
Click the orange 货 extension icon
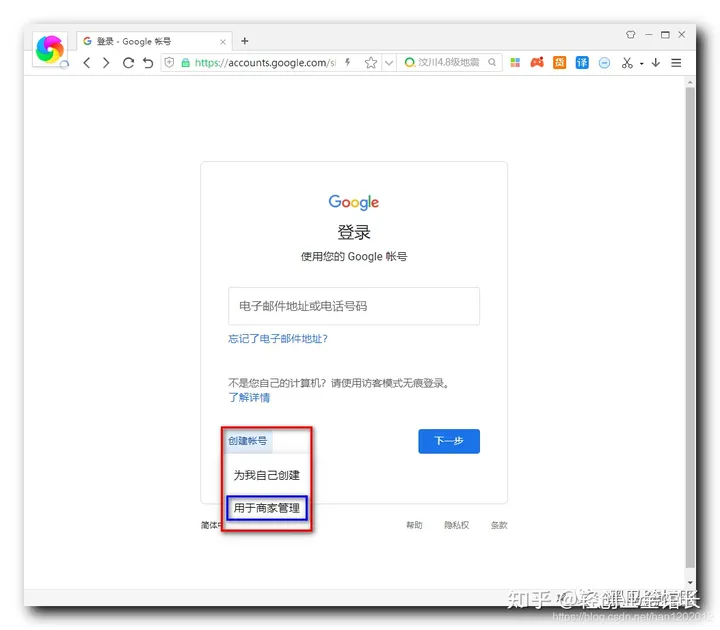click(559, 62)
